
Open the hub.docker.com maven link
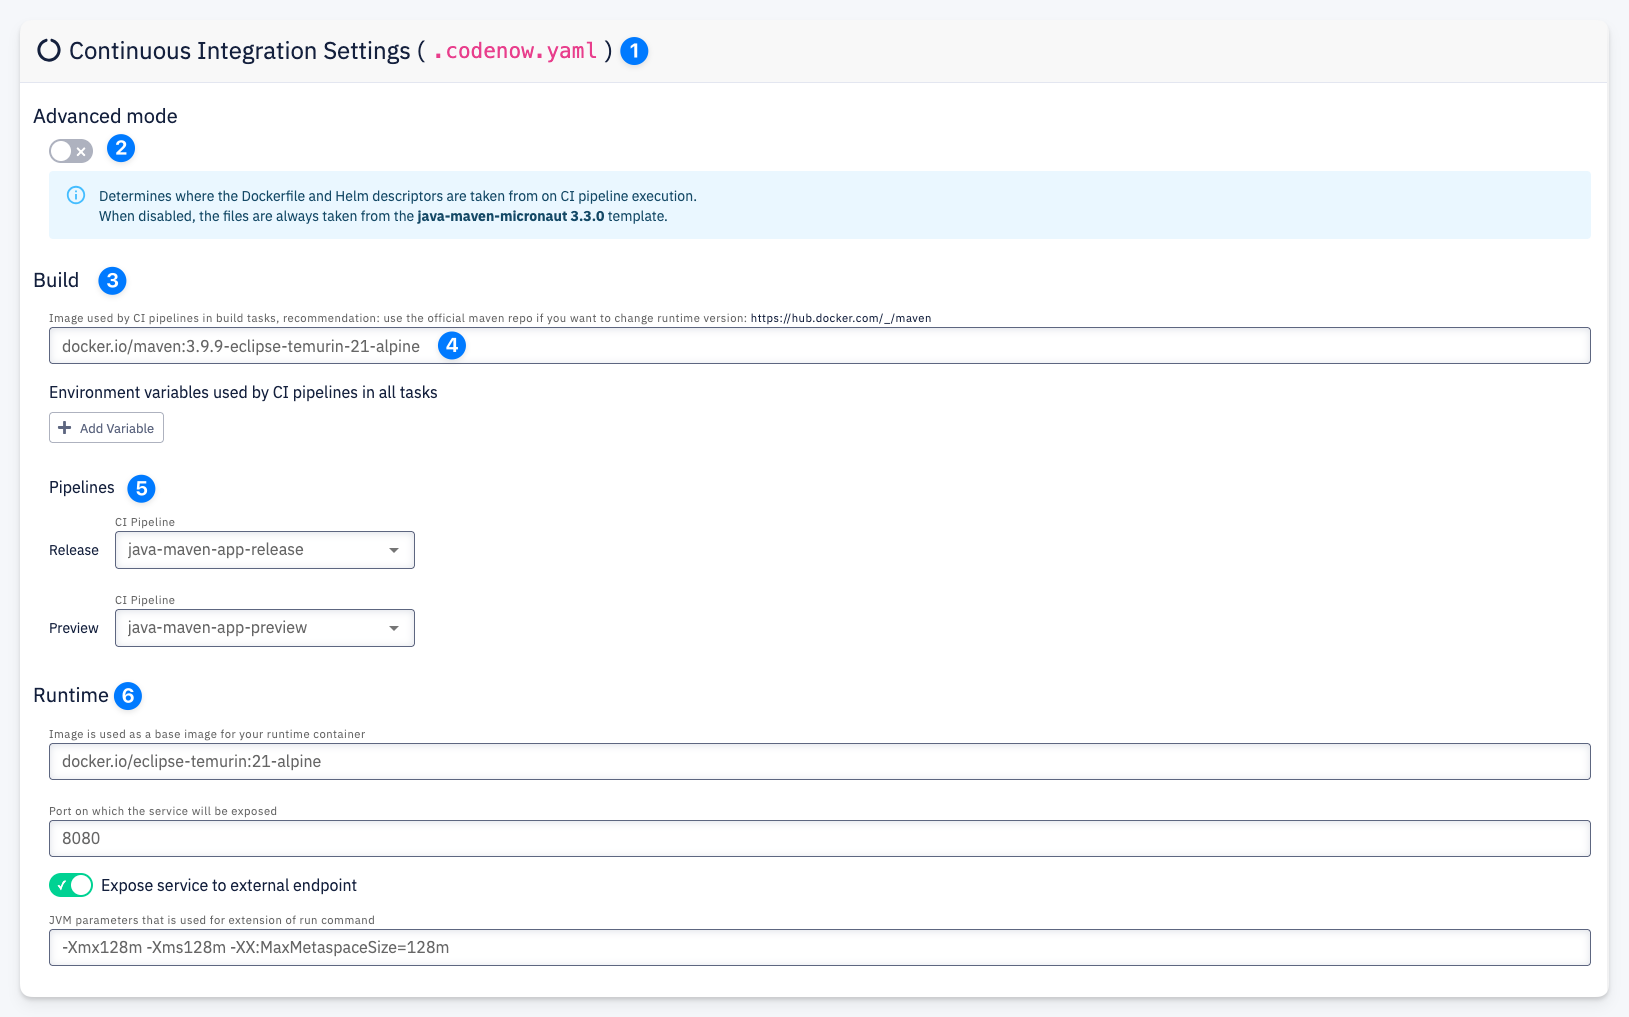[x=841, y=318]
